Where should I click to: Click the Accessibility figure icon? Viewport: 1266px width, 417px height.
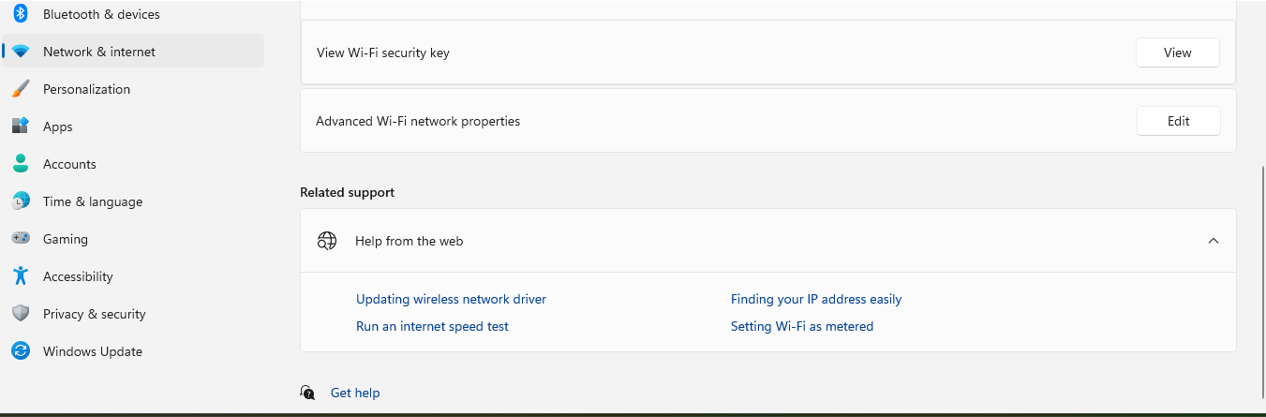(x=20, y=276)
